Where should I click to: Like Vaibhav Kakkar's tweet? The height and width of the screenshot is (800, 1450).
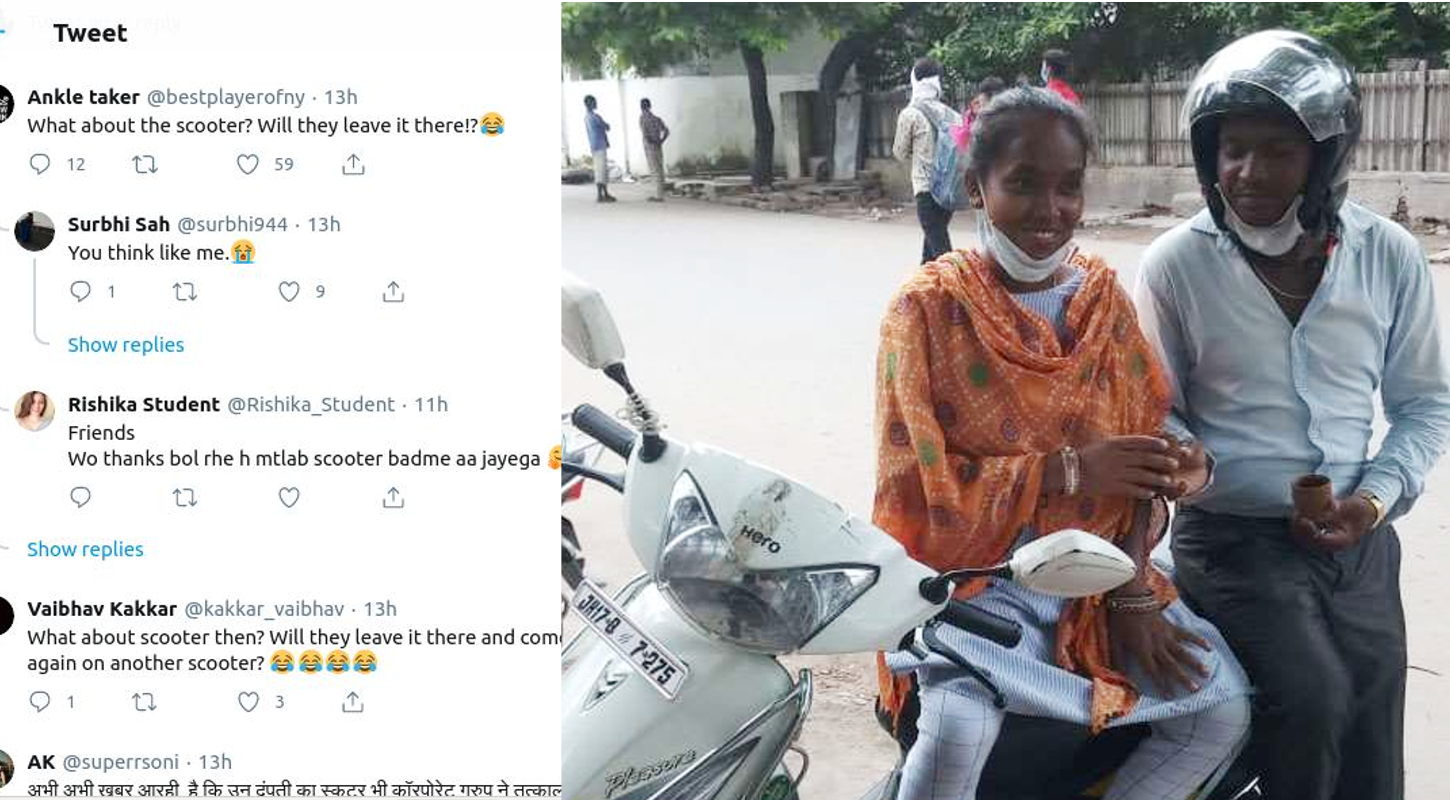(248, 702)
